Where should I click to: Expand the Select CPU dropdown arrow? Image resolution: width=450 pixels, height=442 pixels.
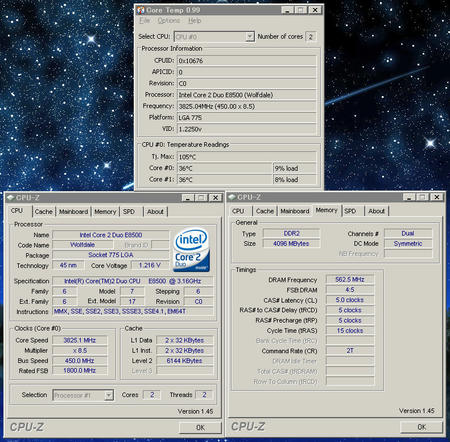click(250, 37)
